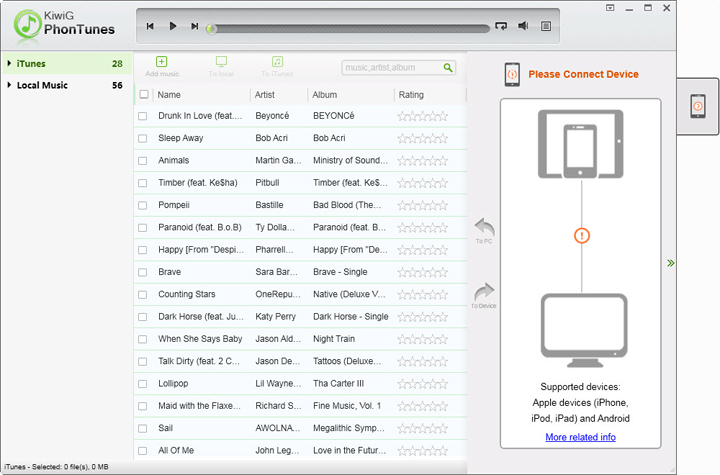Click the Add music icon
The image size is (720, 475).
(162, 62)
